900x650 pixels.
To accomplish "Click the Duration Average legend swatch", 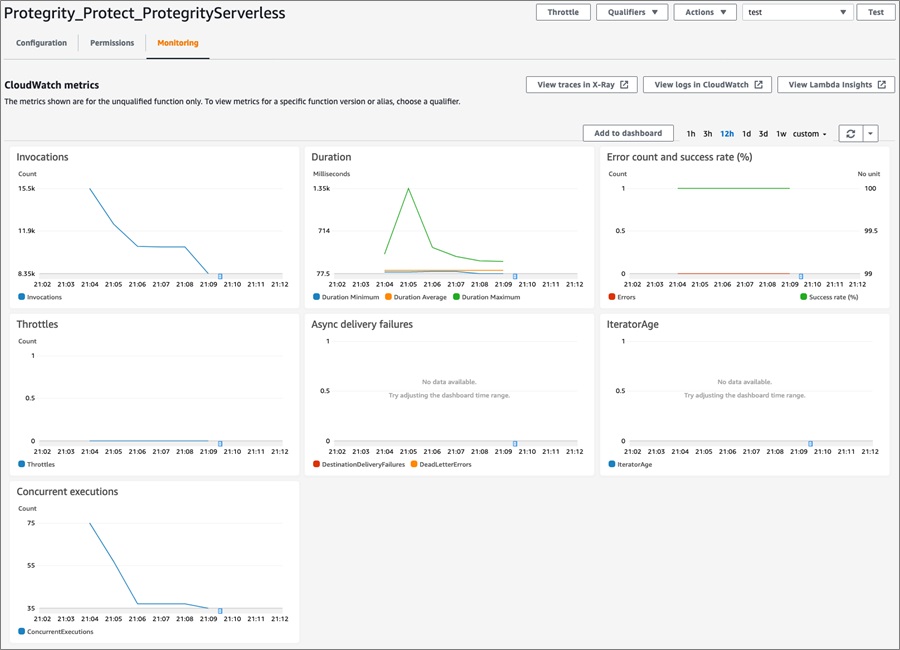I will 389,297.
